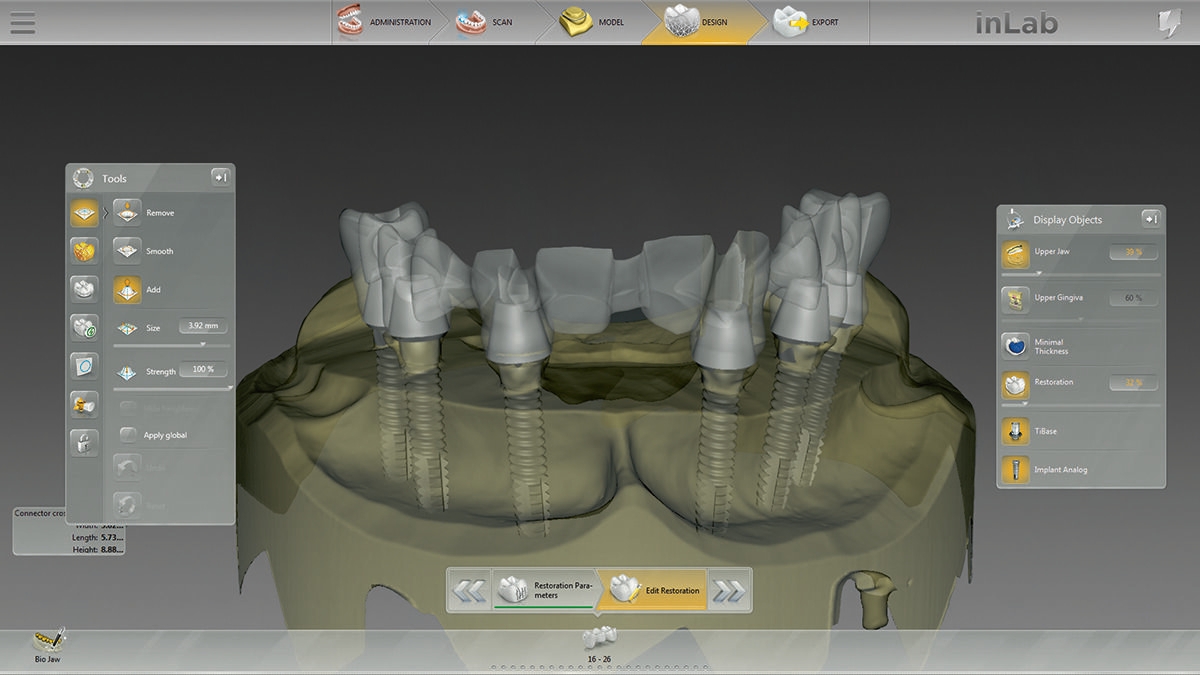This screenshot has height=675, width=1200.
Task: Toggle Implant Analog visibility
Action: 1015,469
